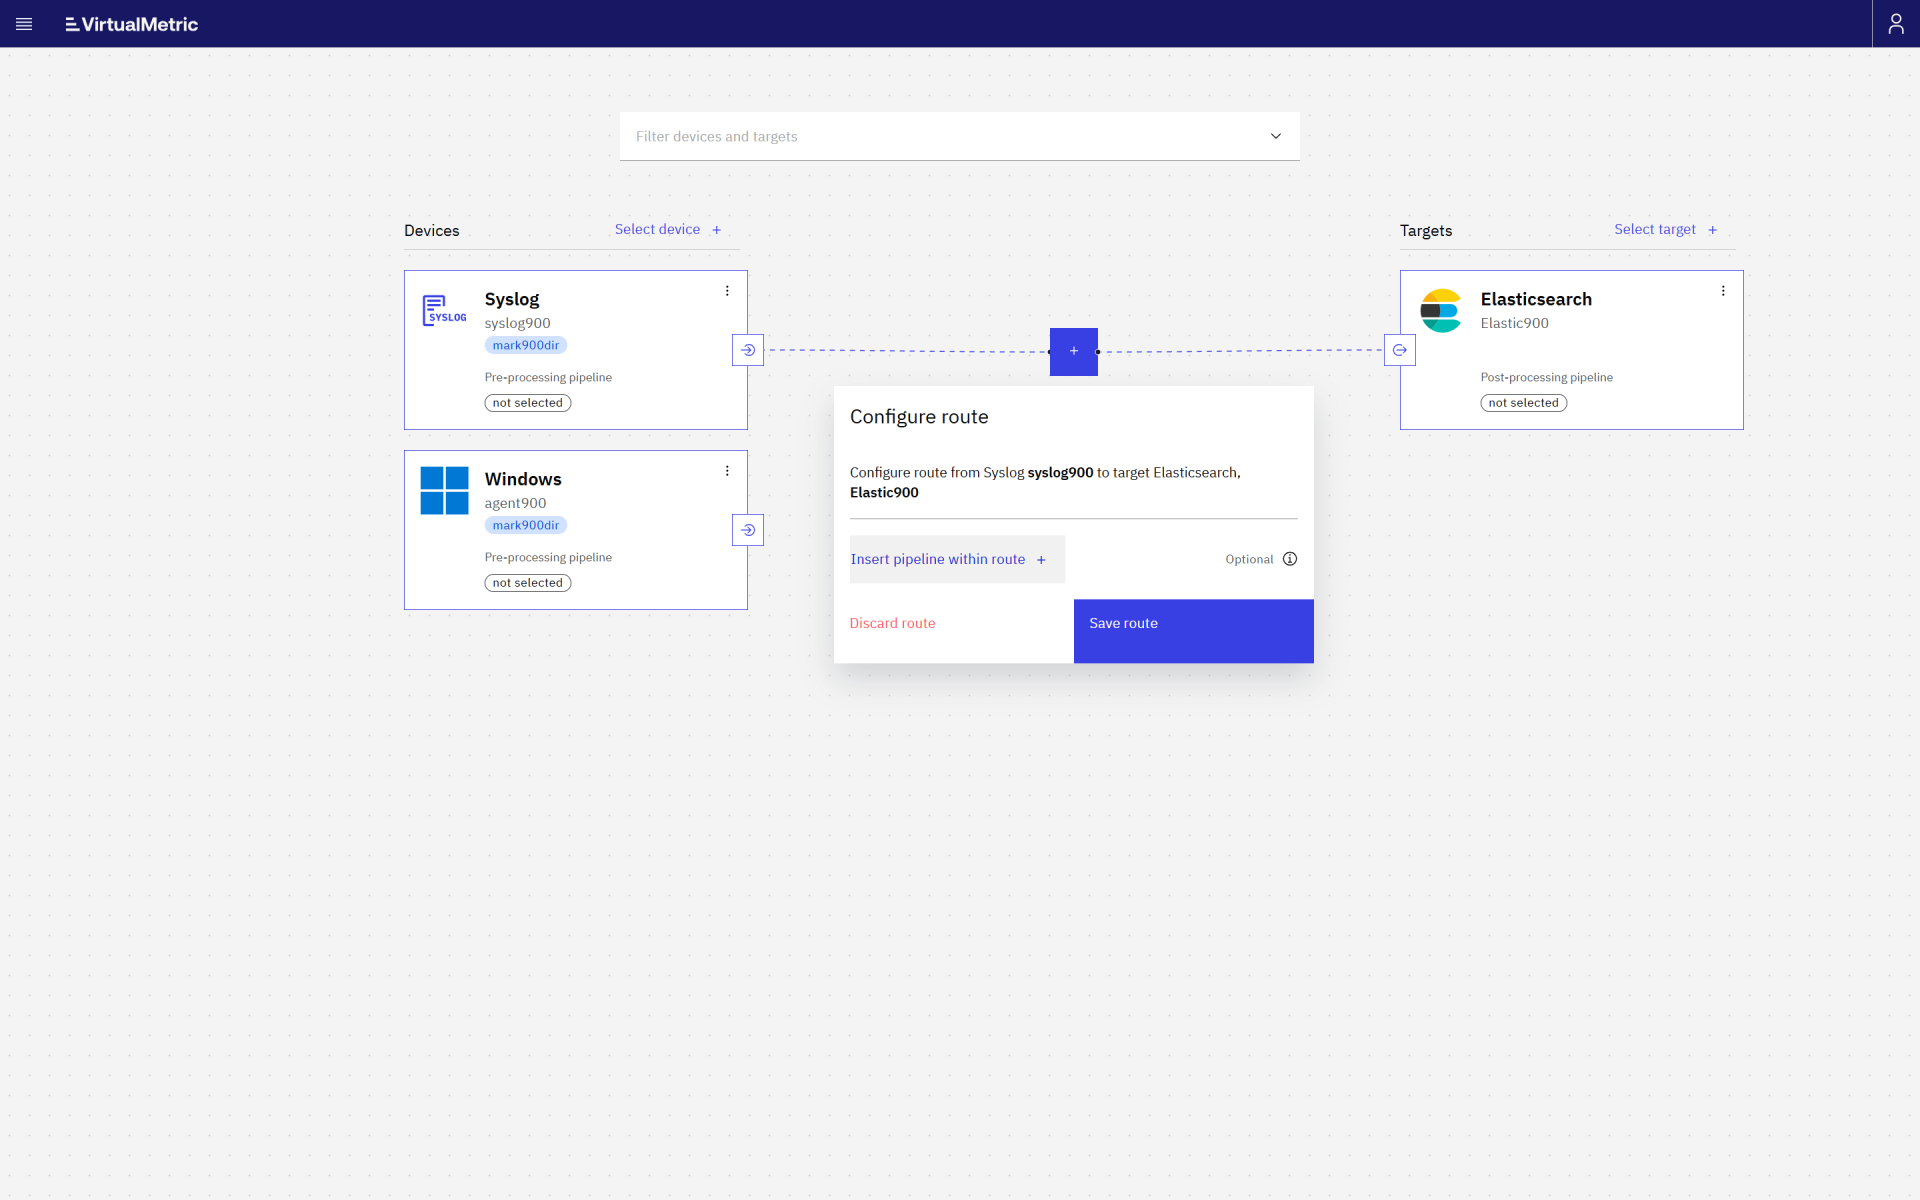The width and height of the screenshot is (1920, 1200).
Task: Expand the filter devices and targets dropdown
Action: click(x=1275, y=136)
